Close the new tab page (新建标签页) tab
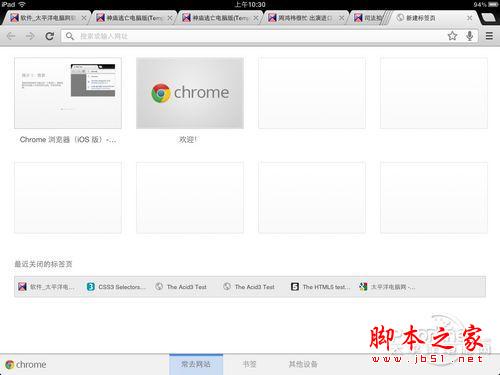 point(469,18)
